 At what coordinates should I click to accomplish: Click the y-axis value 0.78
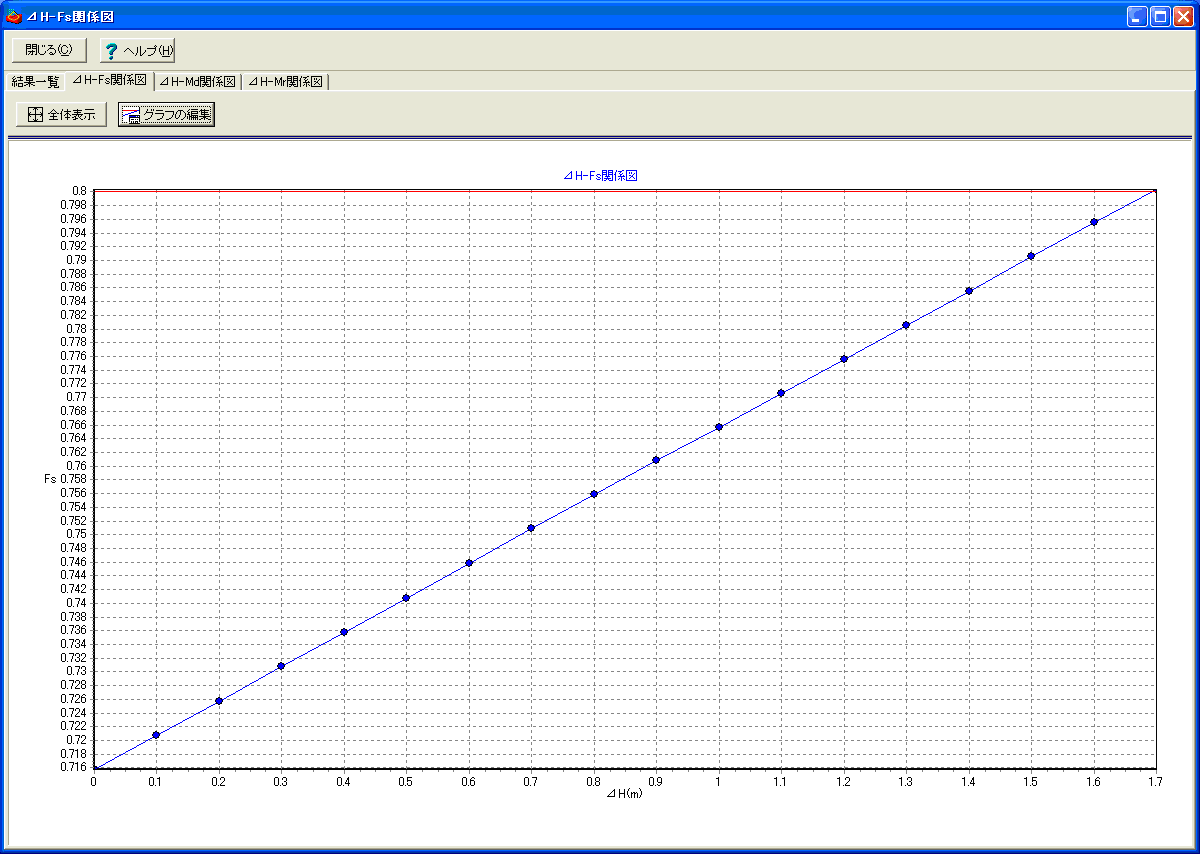pos(77,329)
